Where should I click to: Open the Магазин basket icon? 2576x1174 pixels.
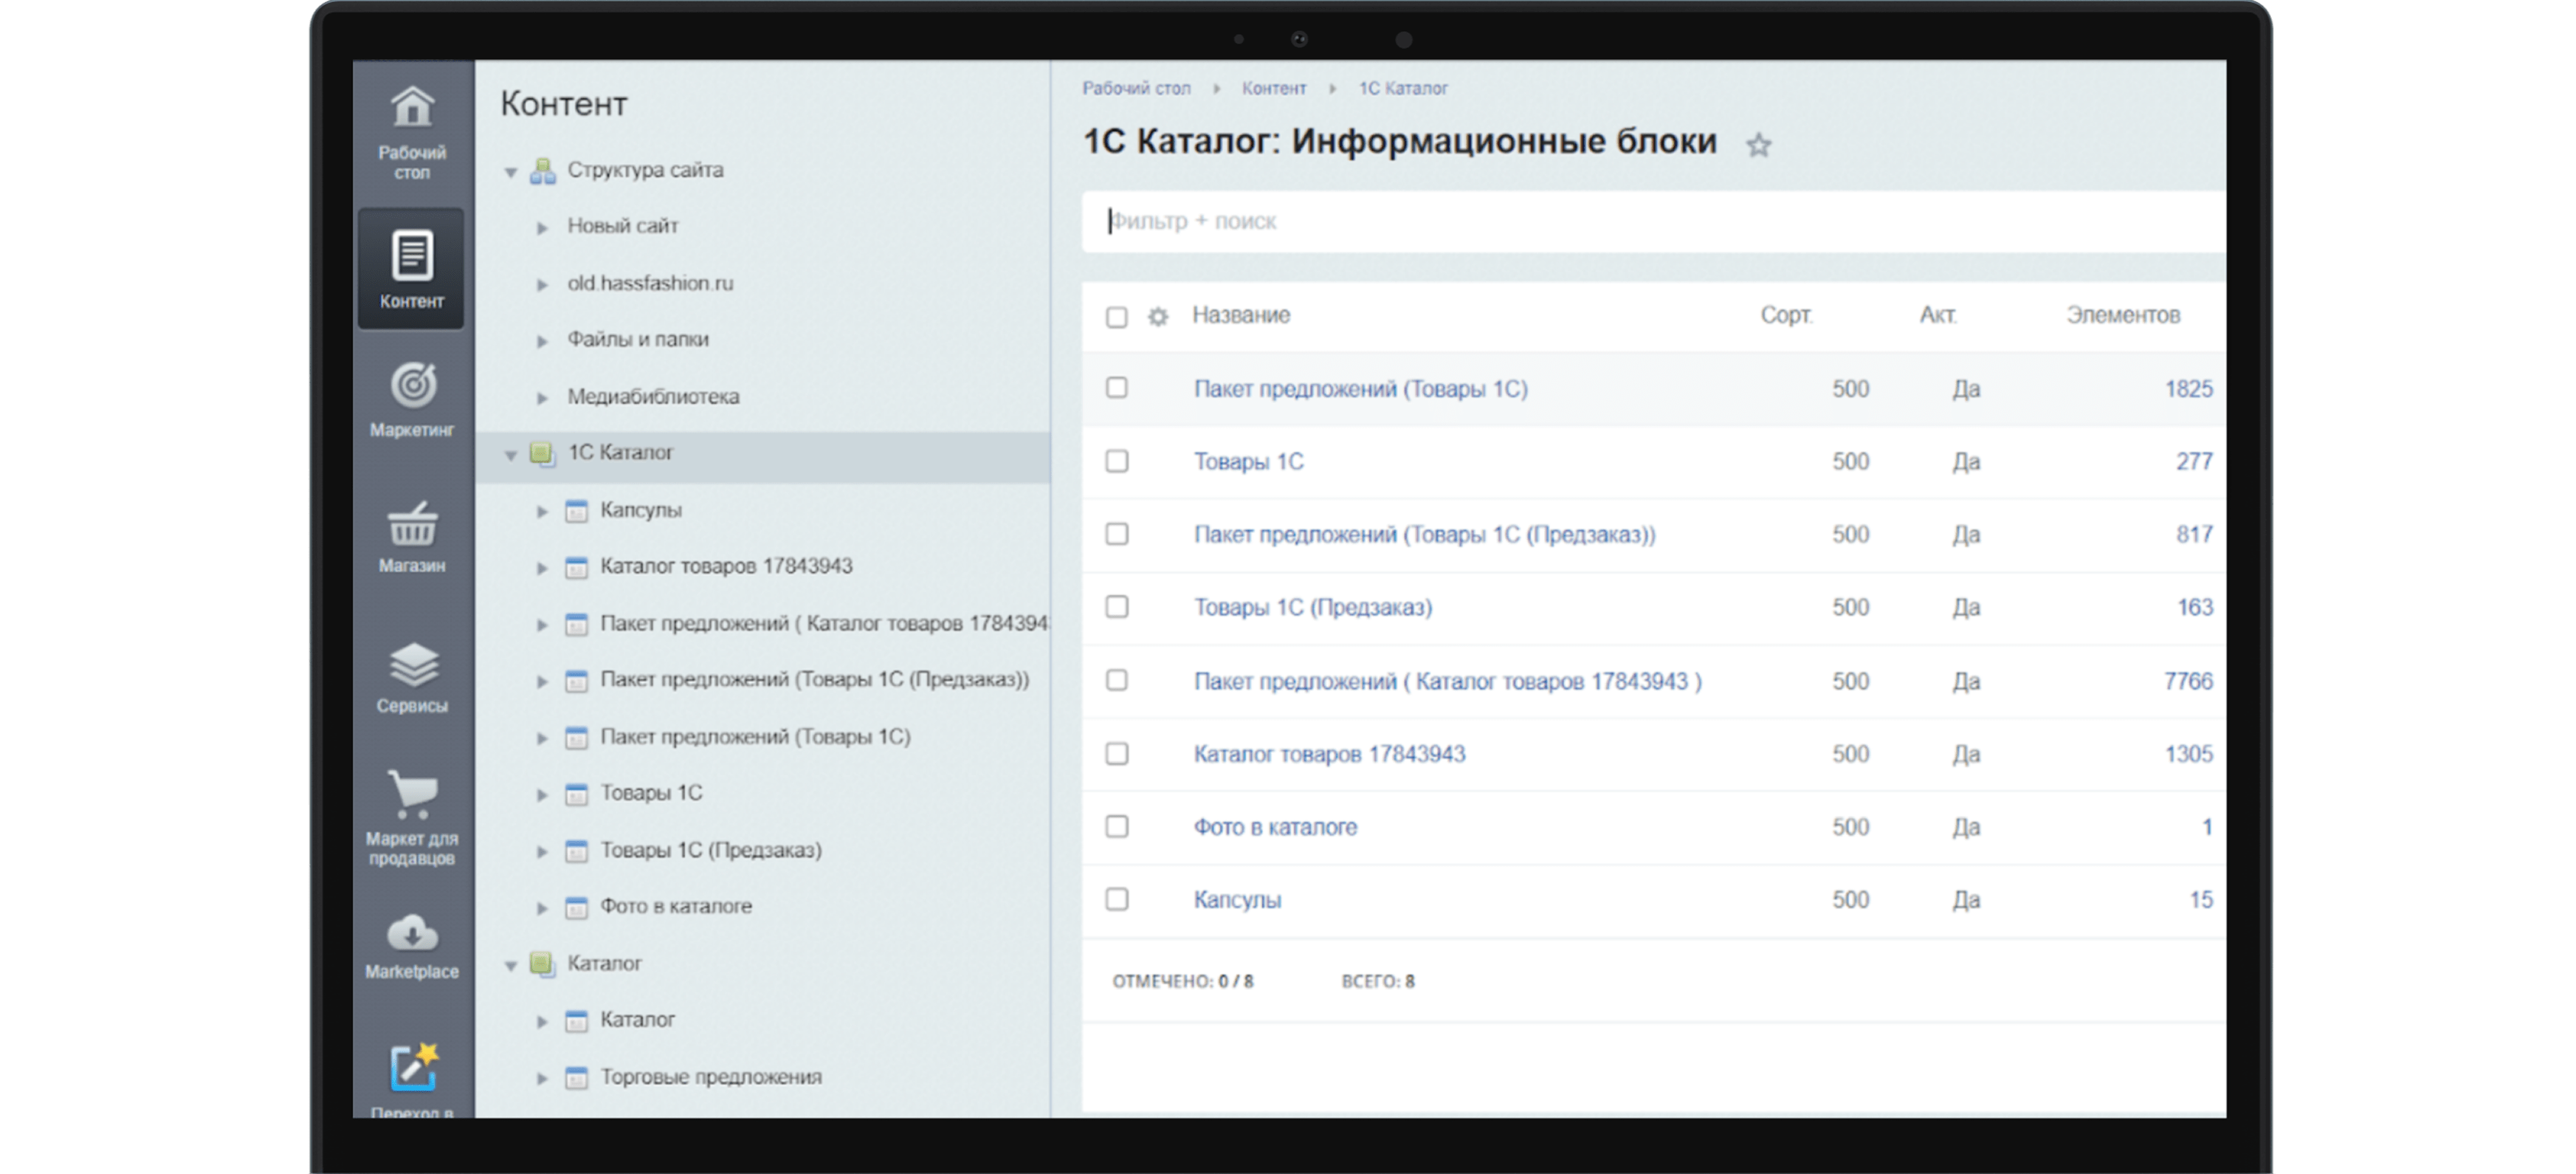(x=412, y=526)
